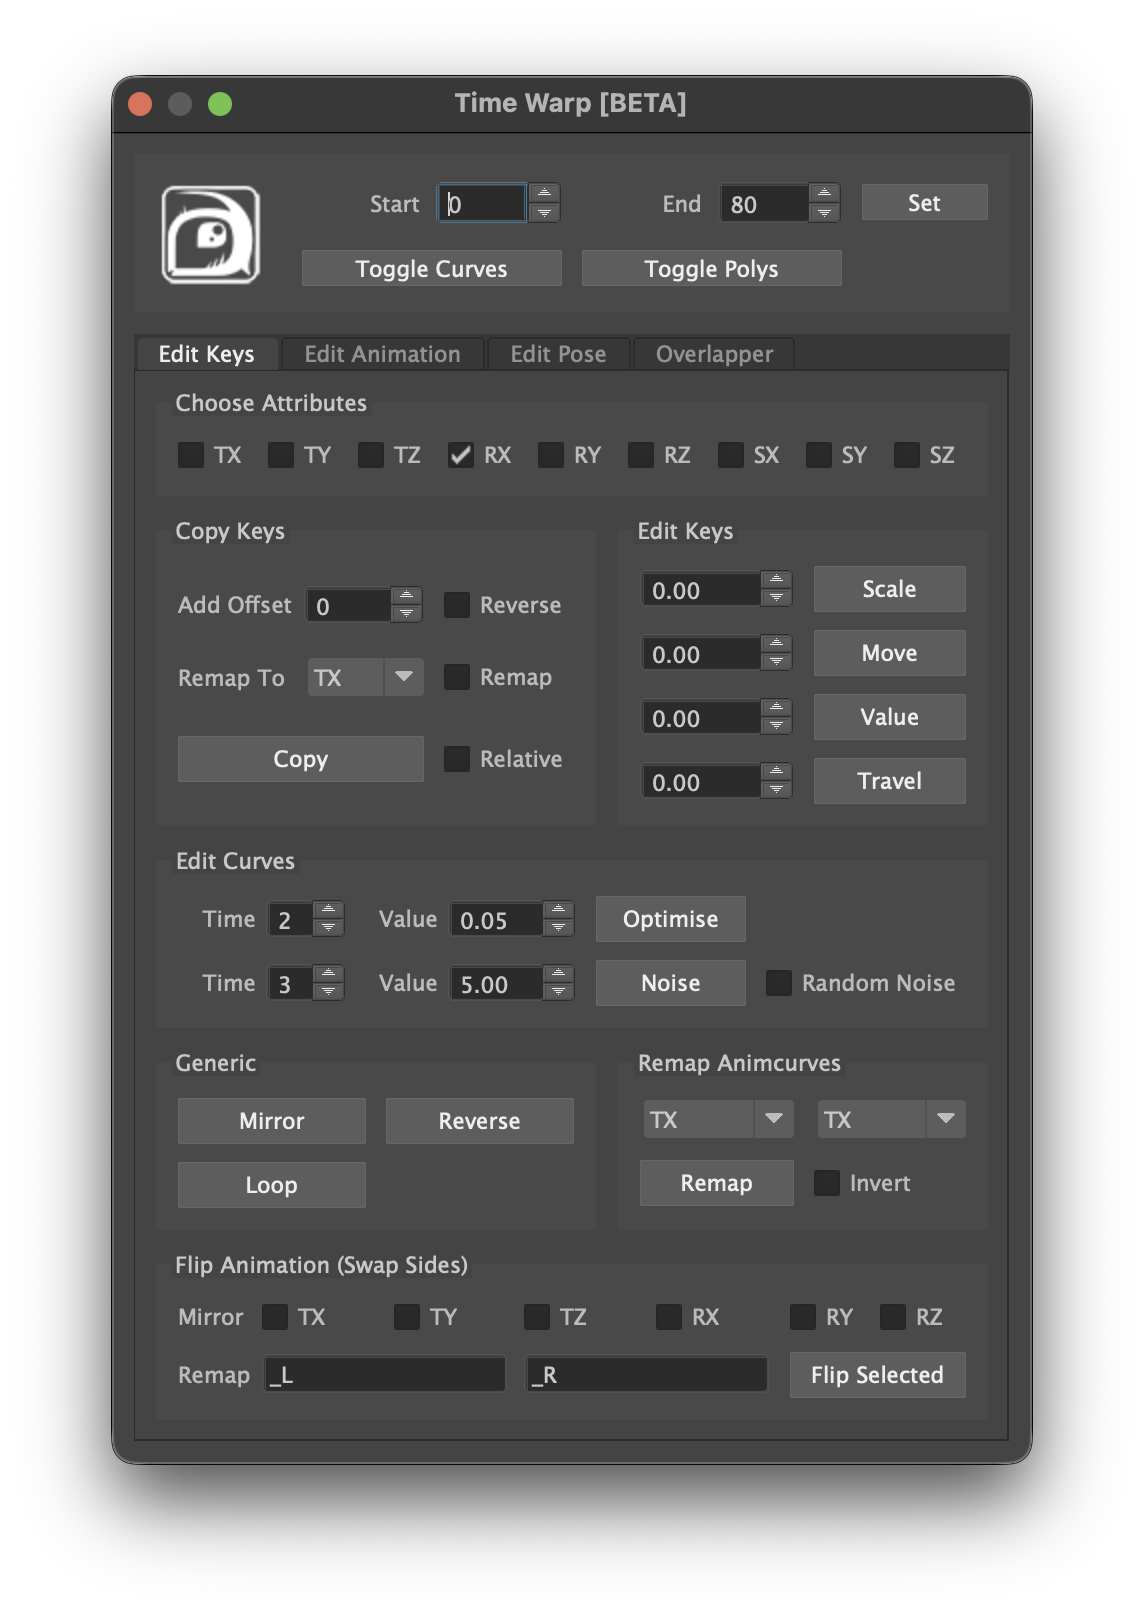Click Toggle Curves

432,268
